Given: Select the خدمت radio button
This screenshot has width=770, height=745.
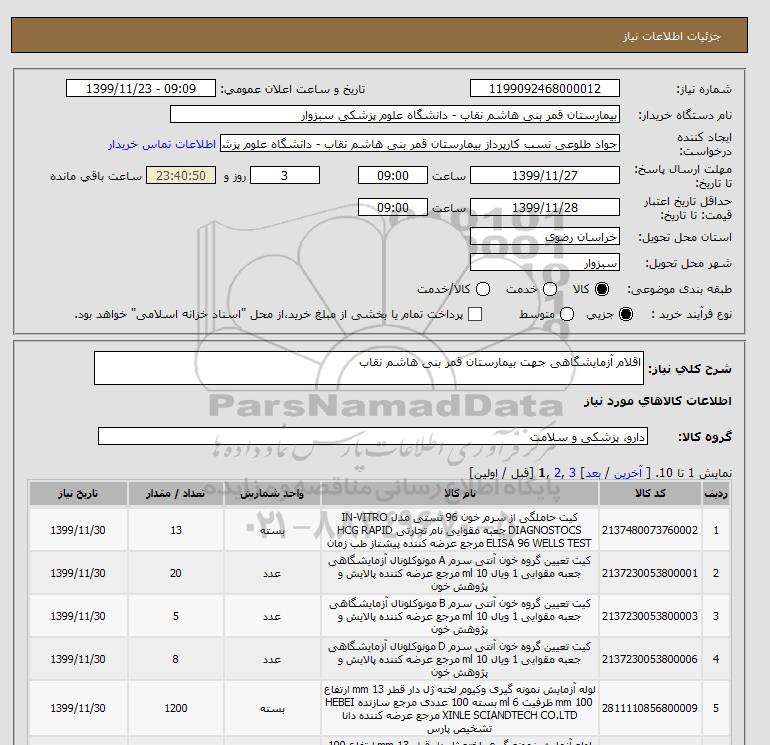Looking at the screenshot, I should pos(550,289).
